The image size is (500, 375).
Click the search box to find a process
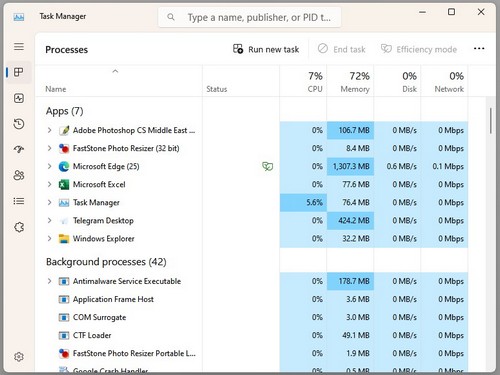tap(249, 17)
